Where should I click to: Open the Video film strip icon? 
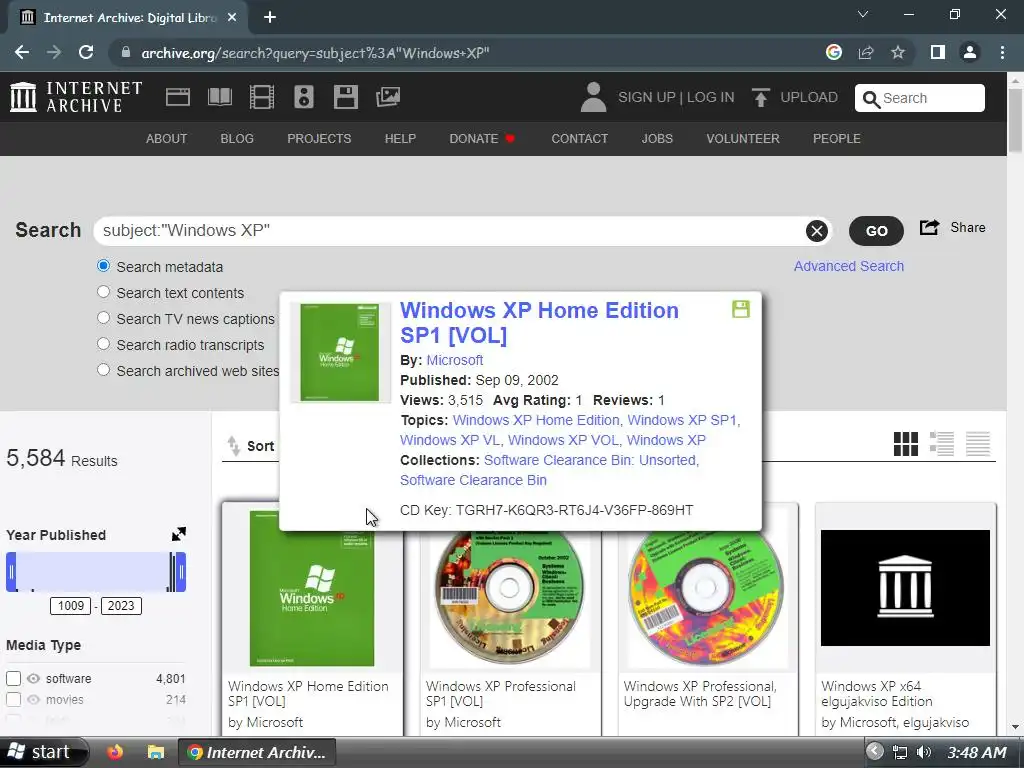point(262,97)
